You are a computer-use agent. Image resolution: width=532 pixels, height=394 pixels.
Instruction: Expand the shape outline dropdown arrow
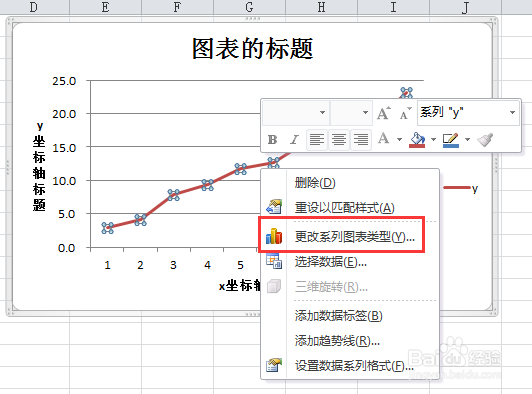click(x=468, y=139)
